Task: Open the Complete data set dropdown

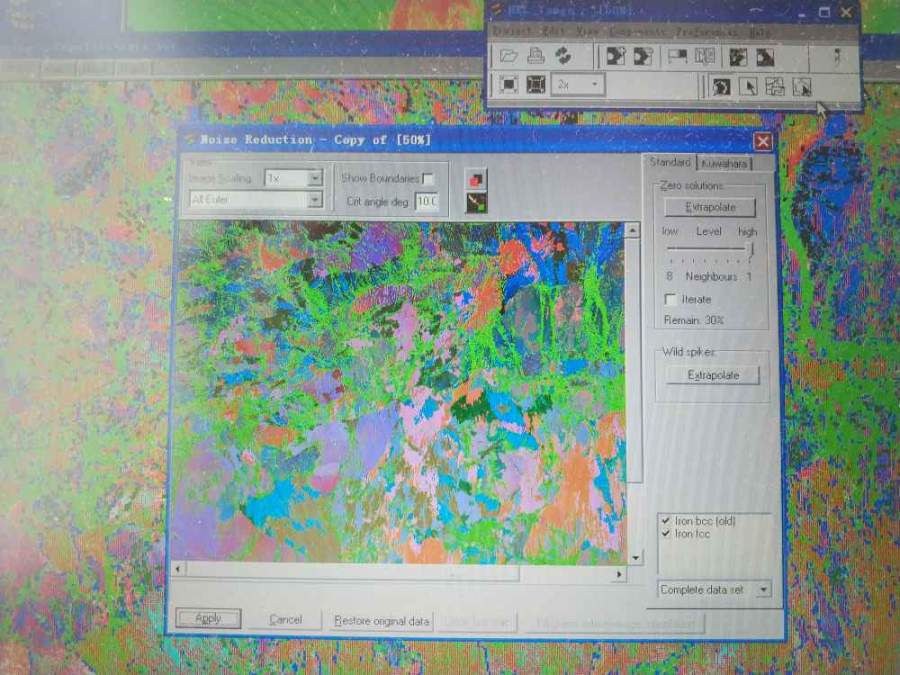Action: point(714,589)
